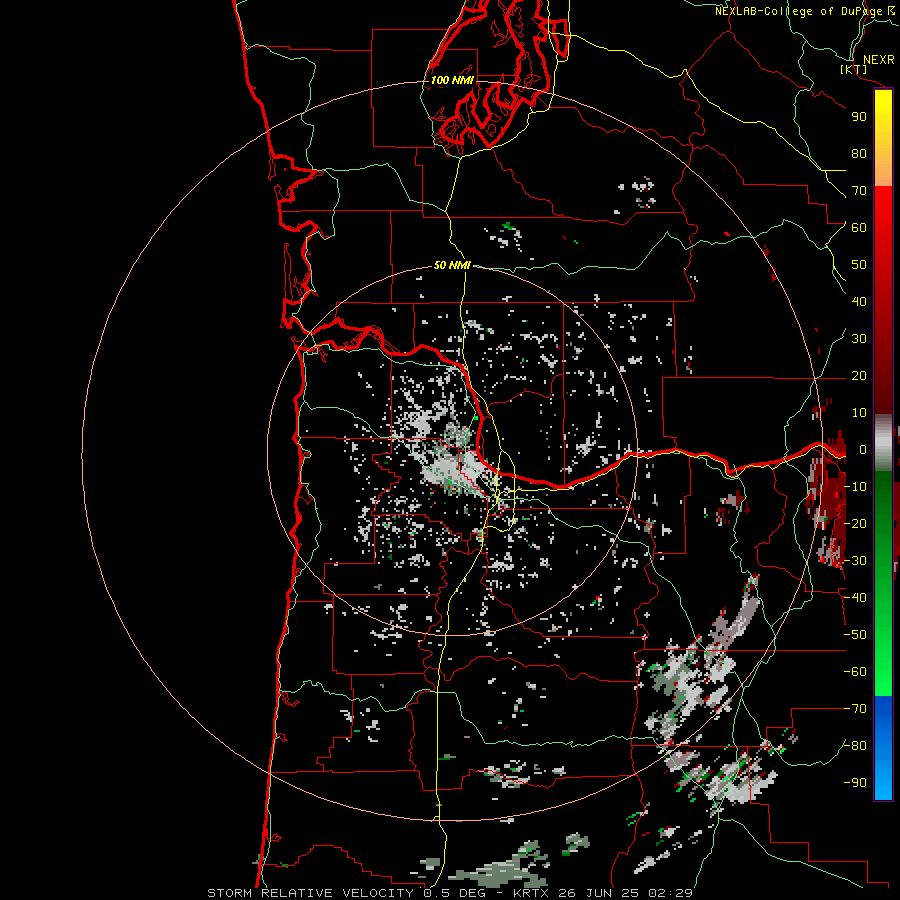Click the -10 scale value

click(855, 487)
